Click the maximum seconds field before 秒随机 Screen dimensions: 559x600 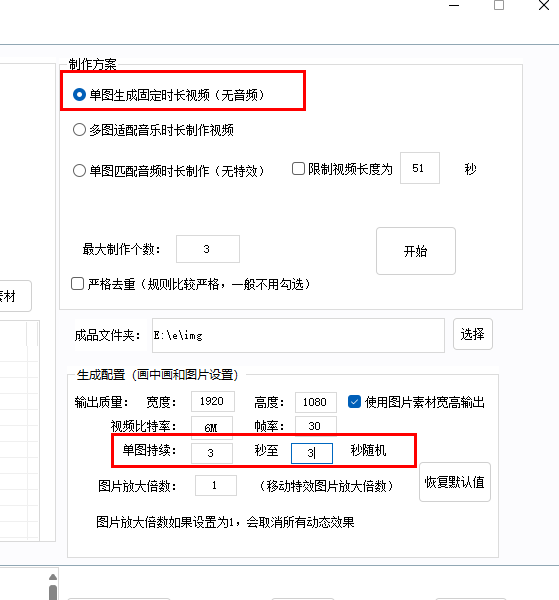click(312, 453)
